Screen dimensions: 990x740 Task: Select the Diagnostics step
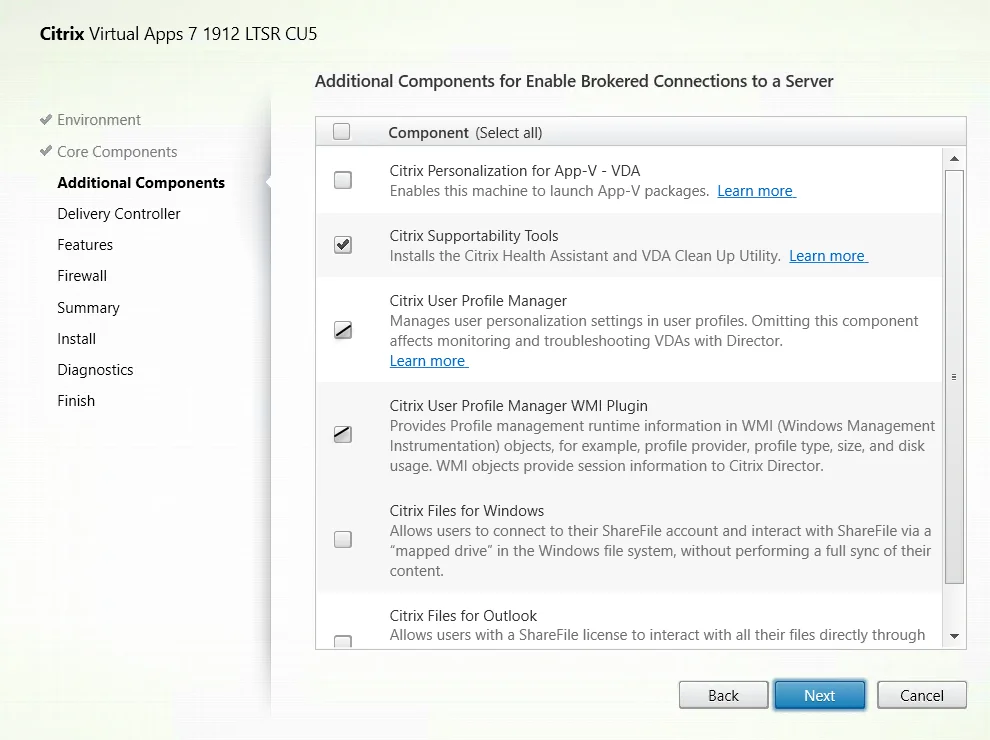(95, 369)
